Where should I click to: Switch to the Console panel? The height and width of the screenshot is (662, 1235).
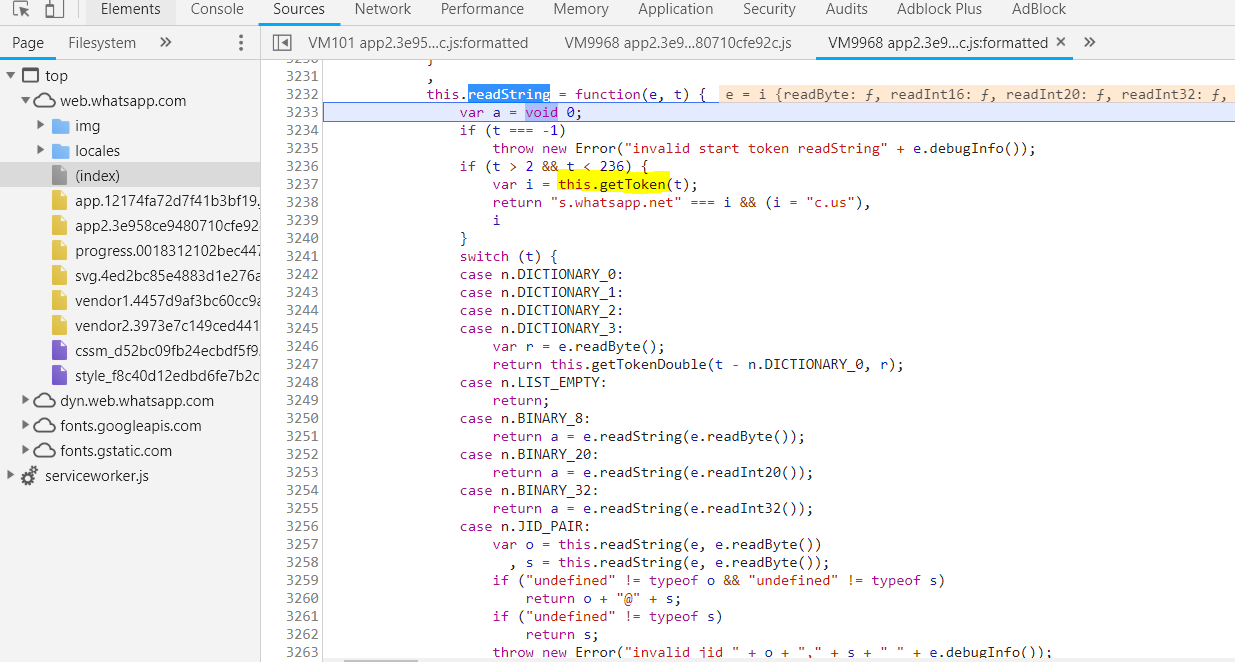(217, 10)
